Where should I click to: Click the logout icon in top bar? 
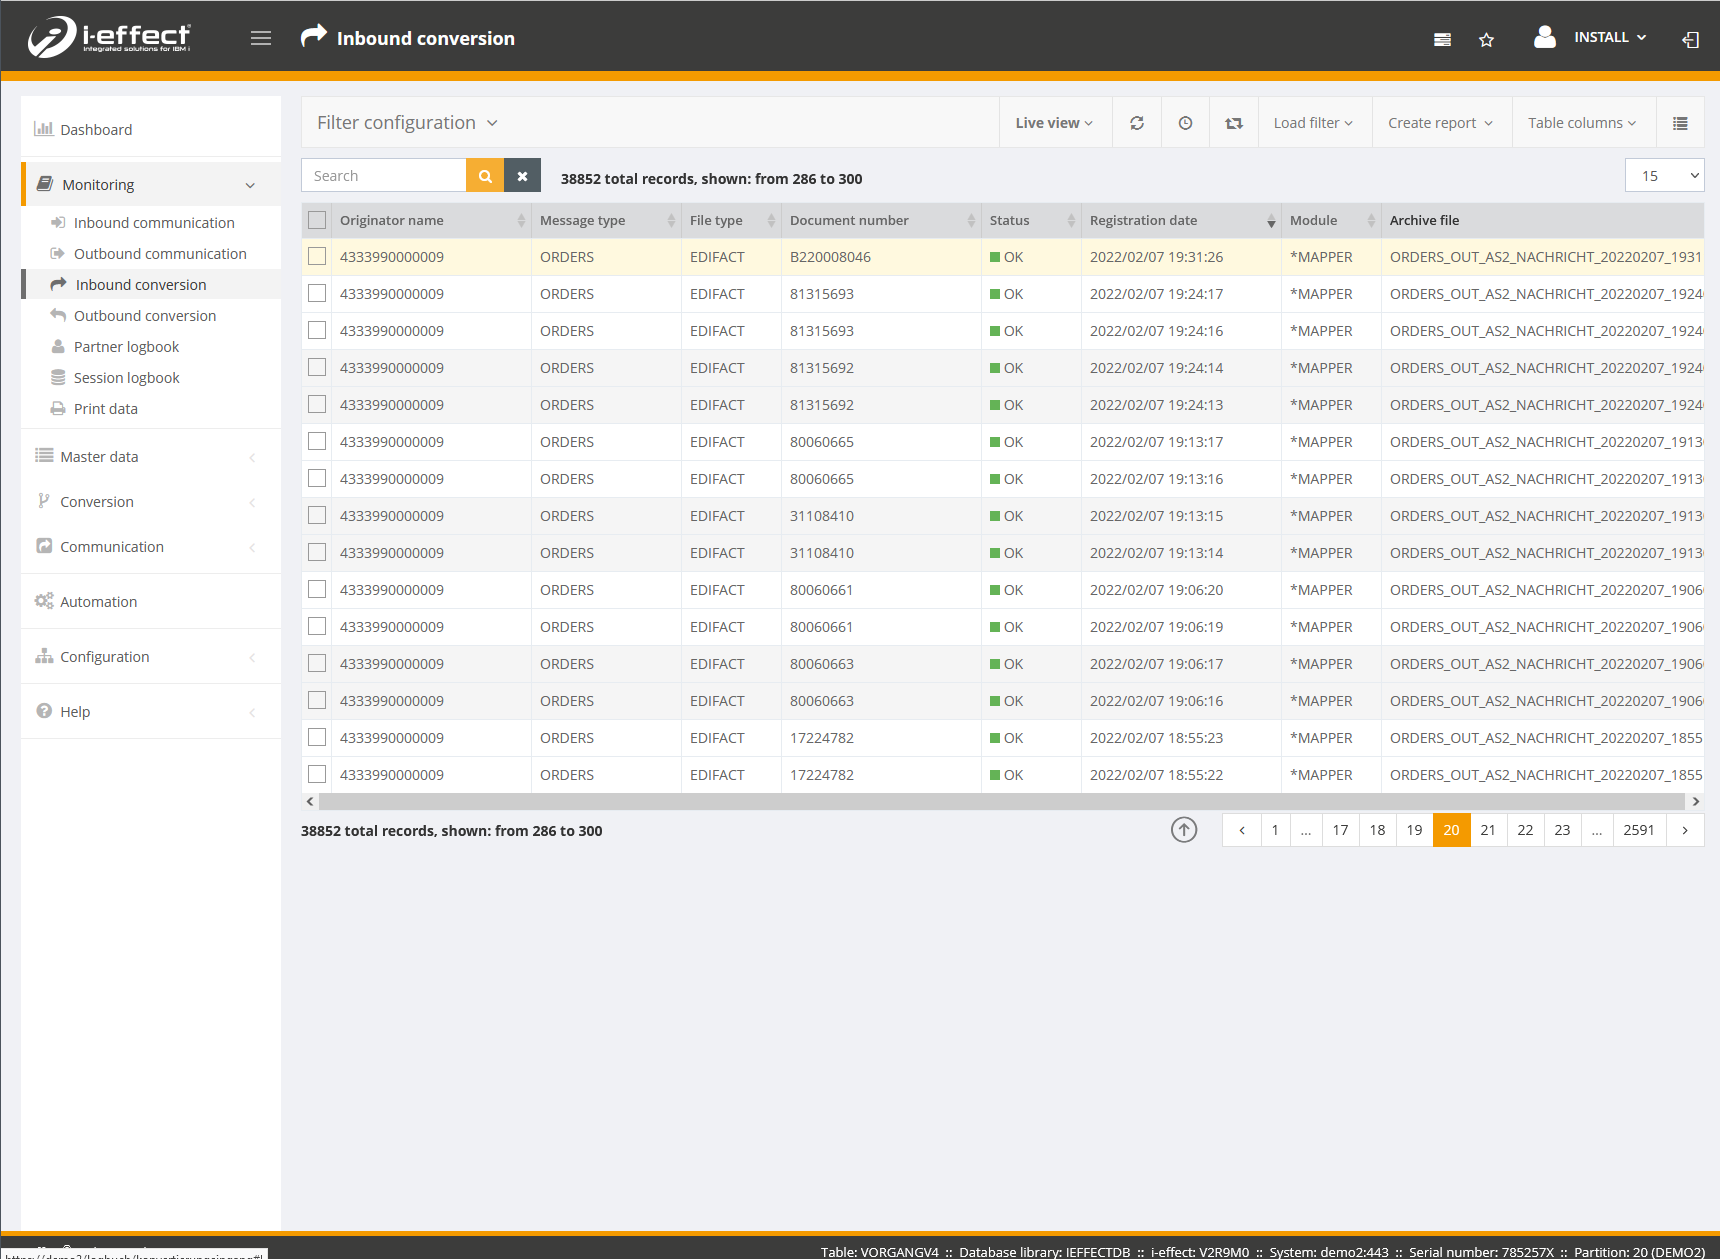coord(1690,40)
